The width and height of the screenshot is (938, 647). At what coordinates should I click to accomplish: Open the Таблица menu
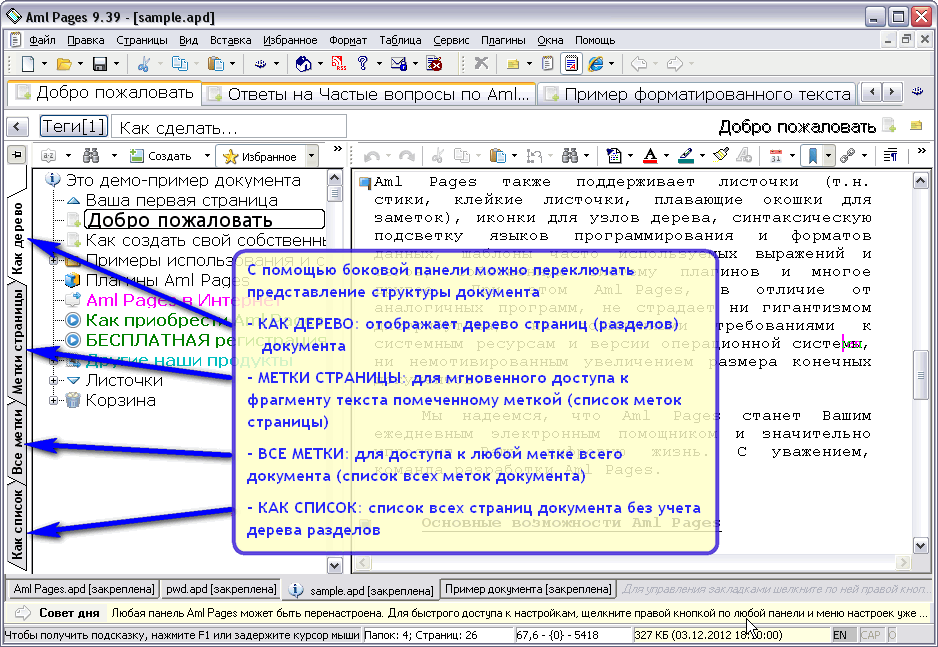point(400,40)
